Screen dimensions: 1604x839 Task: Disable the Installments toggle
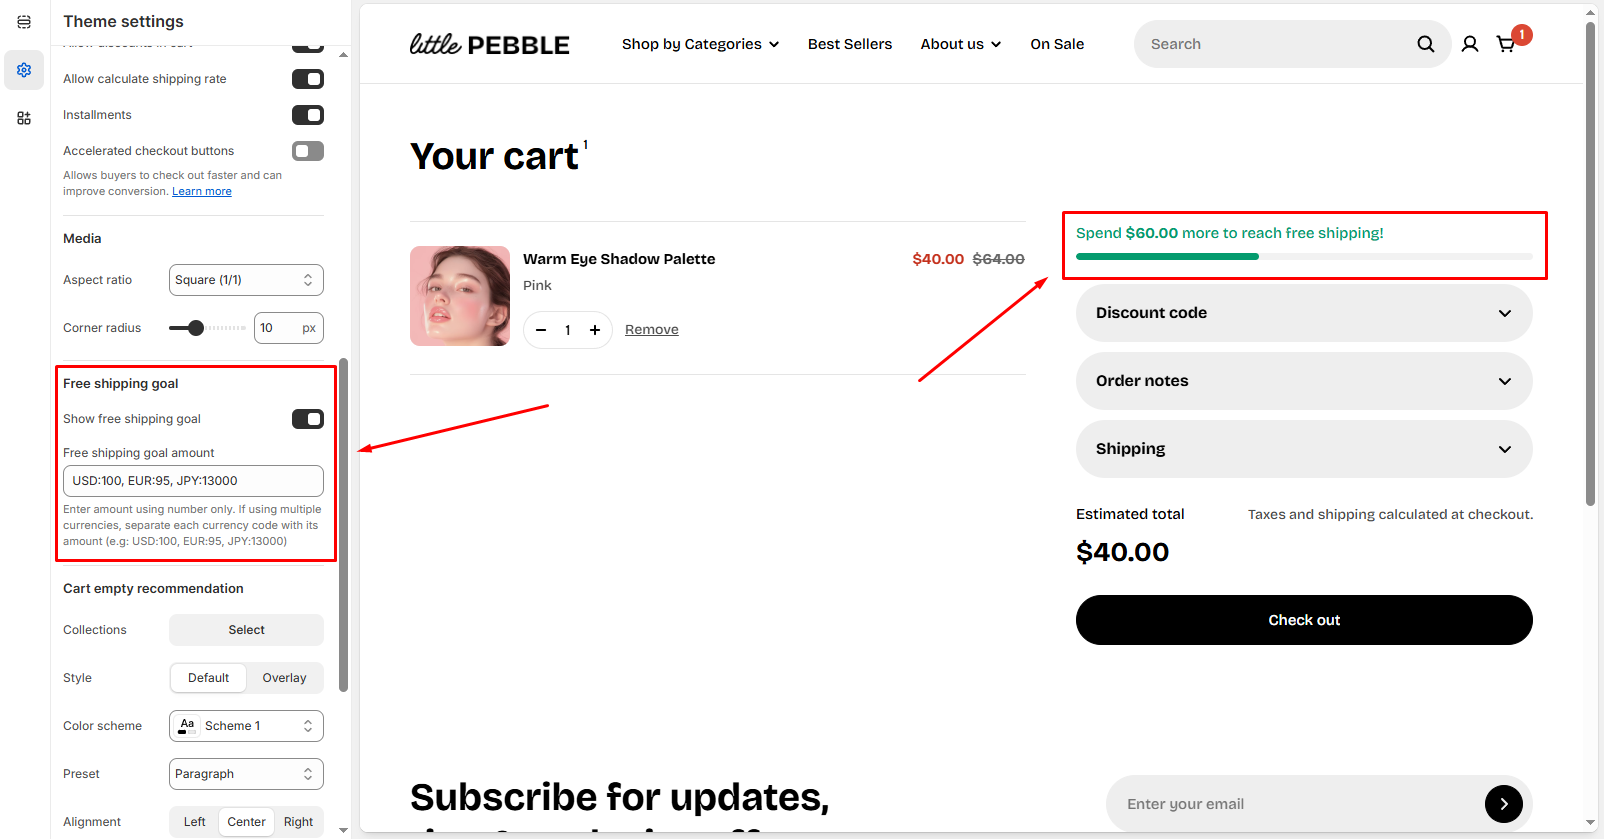[307, 115]
